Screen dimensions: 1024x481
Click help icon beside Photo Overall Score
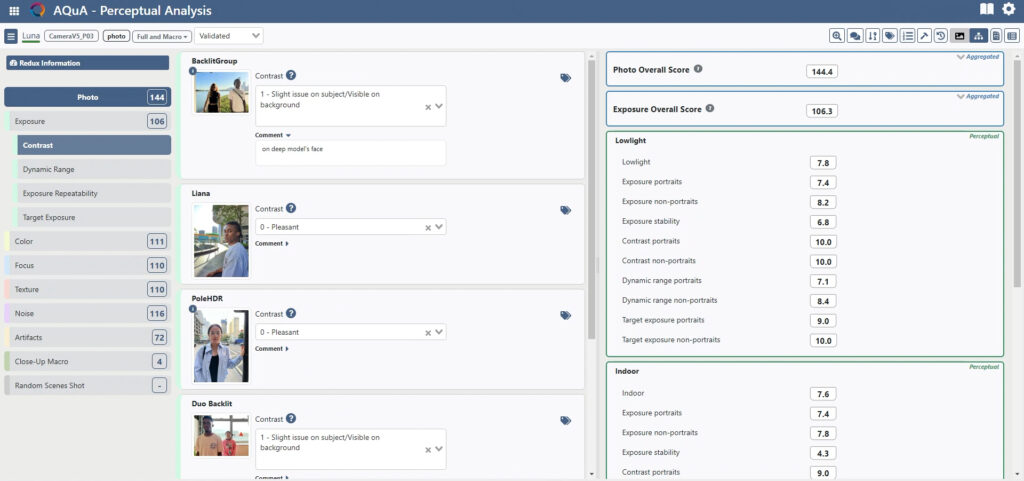pyautogui.click(x=698, y=69)
